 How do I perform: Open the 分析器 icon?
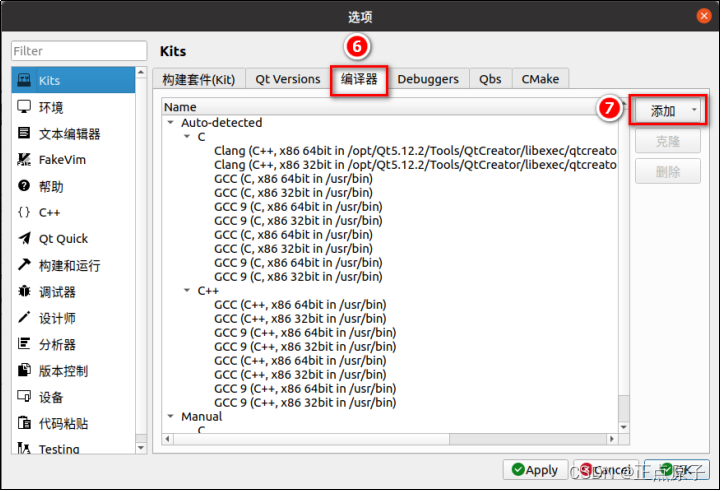point(24,343)
